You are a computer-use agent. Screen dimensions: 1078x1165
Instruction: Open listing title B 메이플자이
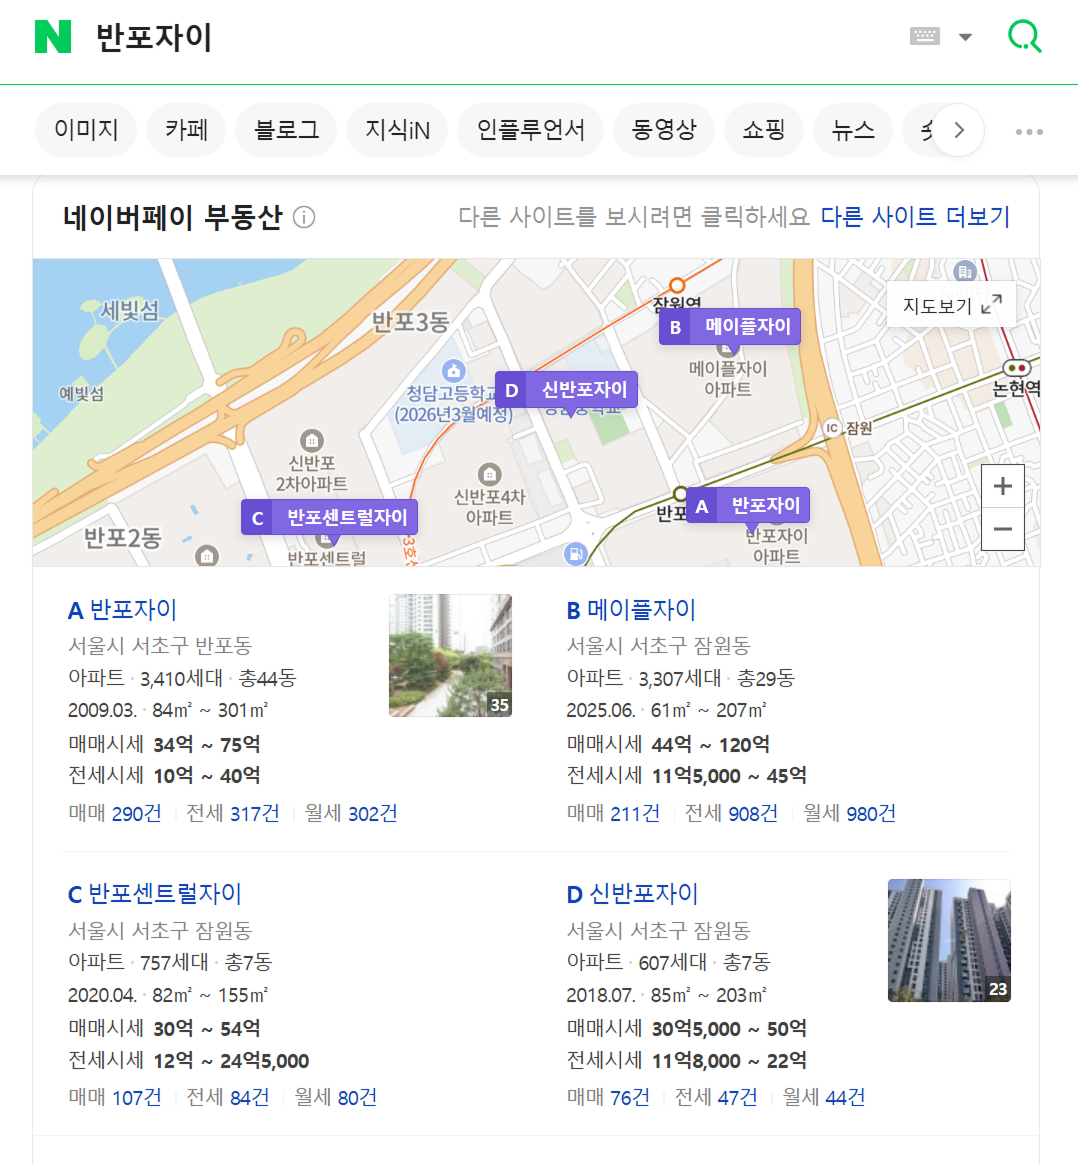pyautogui.click(x=631, y=610)
